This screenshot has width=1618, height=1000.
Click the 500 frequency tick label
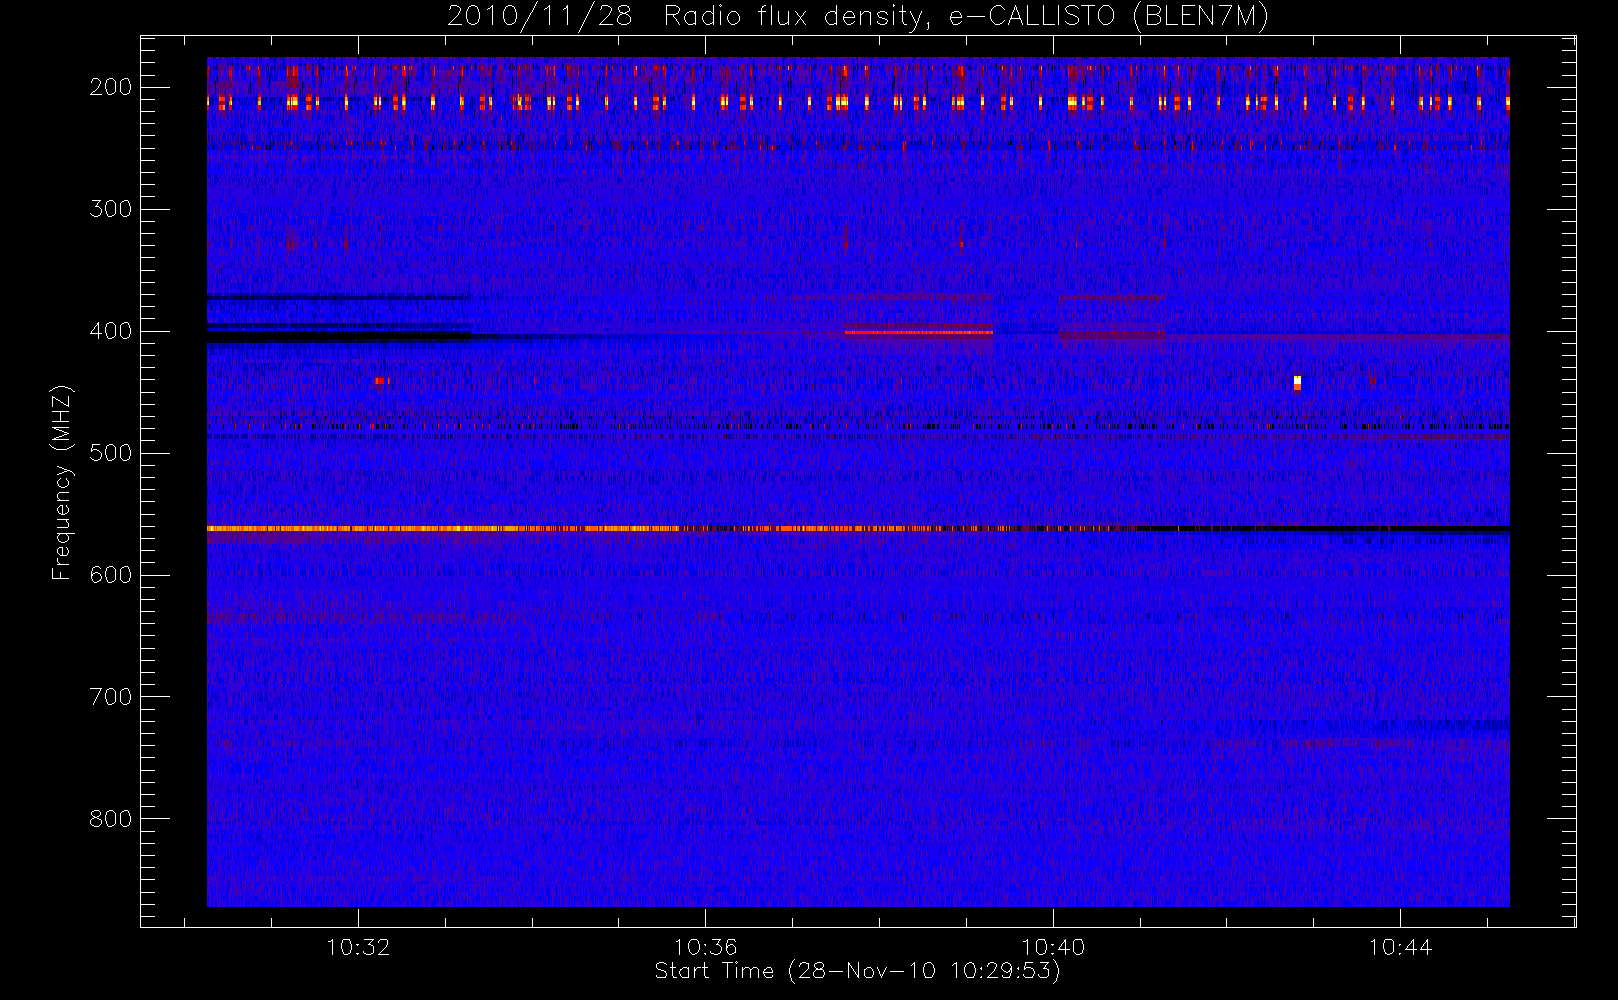(111, 453)
